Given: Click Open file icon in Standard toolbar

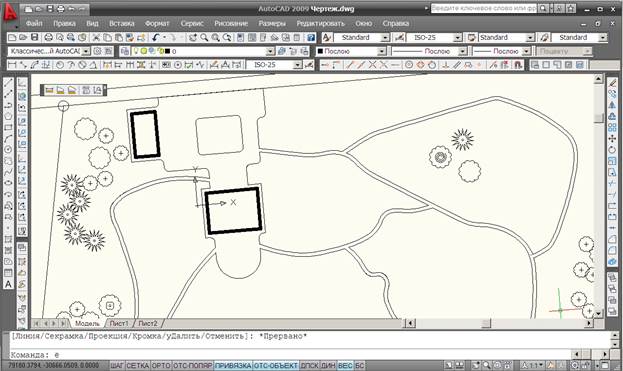Looking at the screenshot, I should 23,37.
